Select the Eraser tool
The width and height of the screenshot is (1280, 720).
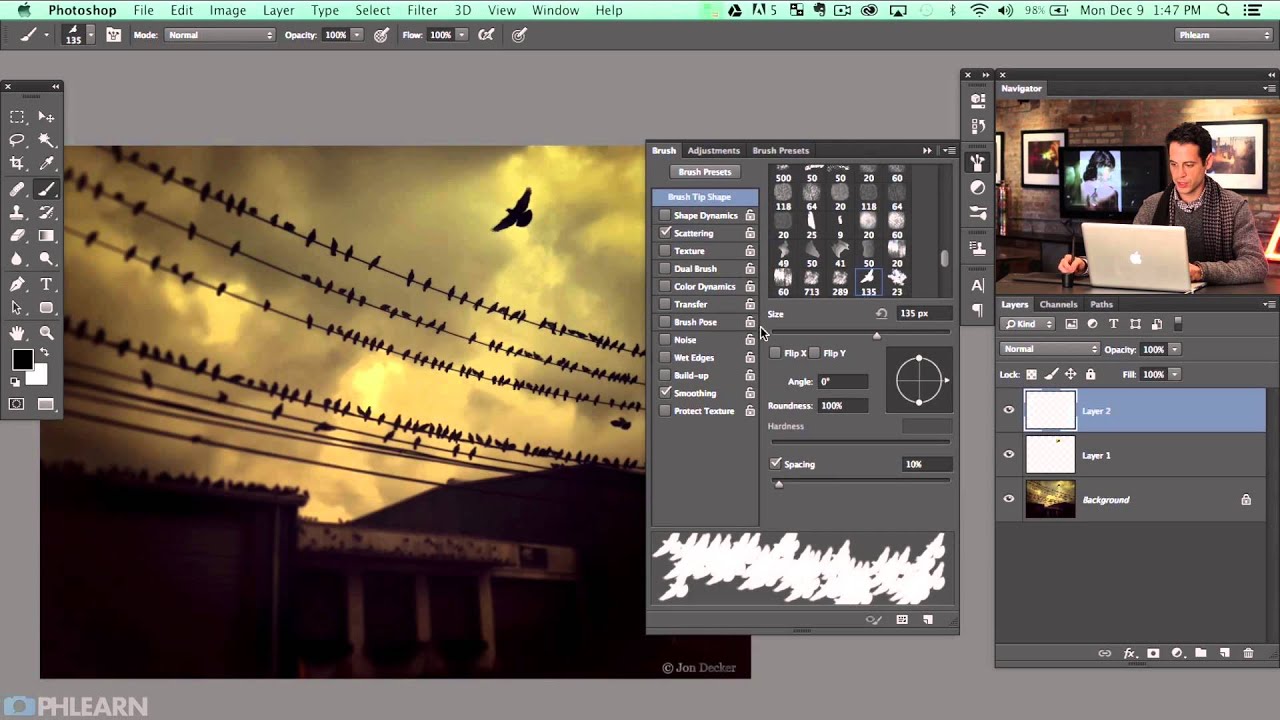pos(17,236)
